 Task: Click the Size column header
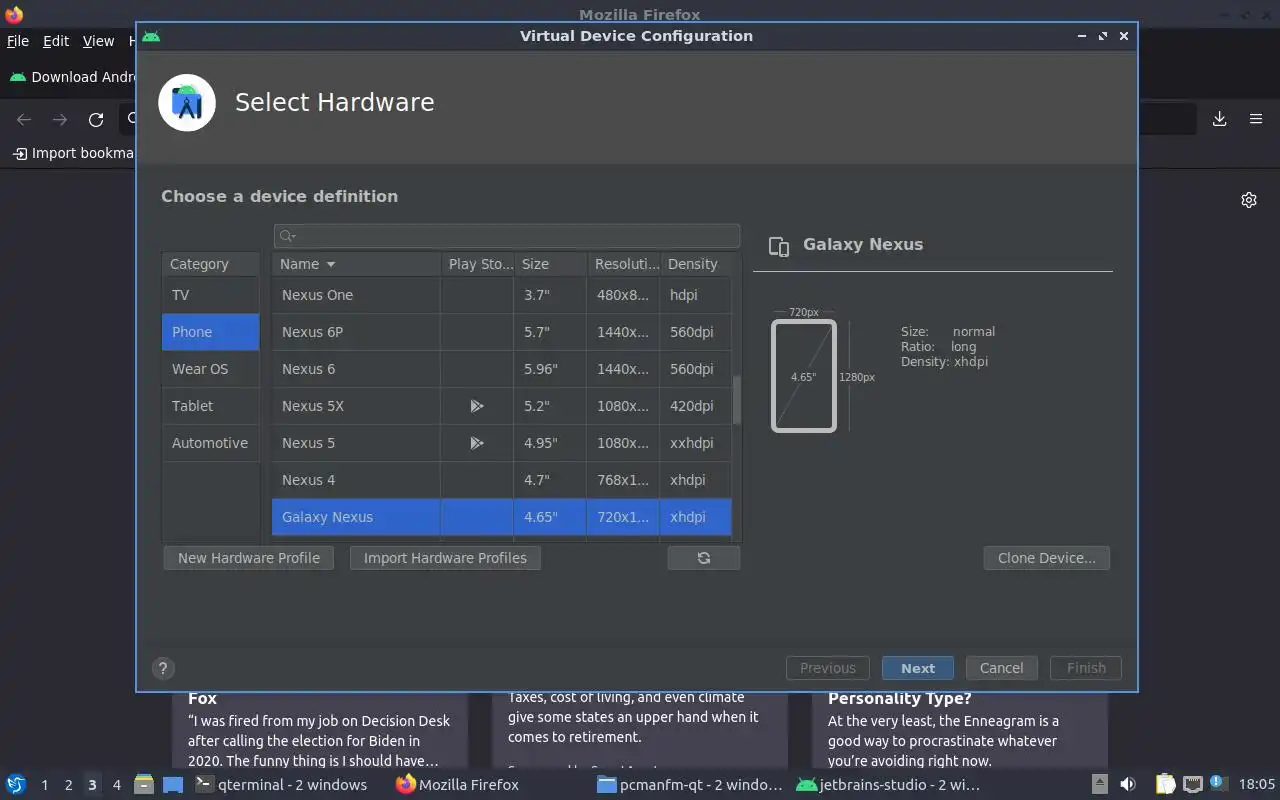[550, 264]
